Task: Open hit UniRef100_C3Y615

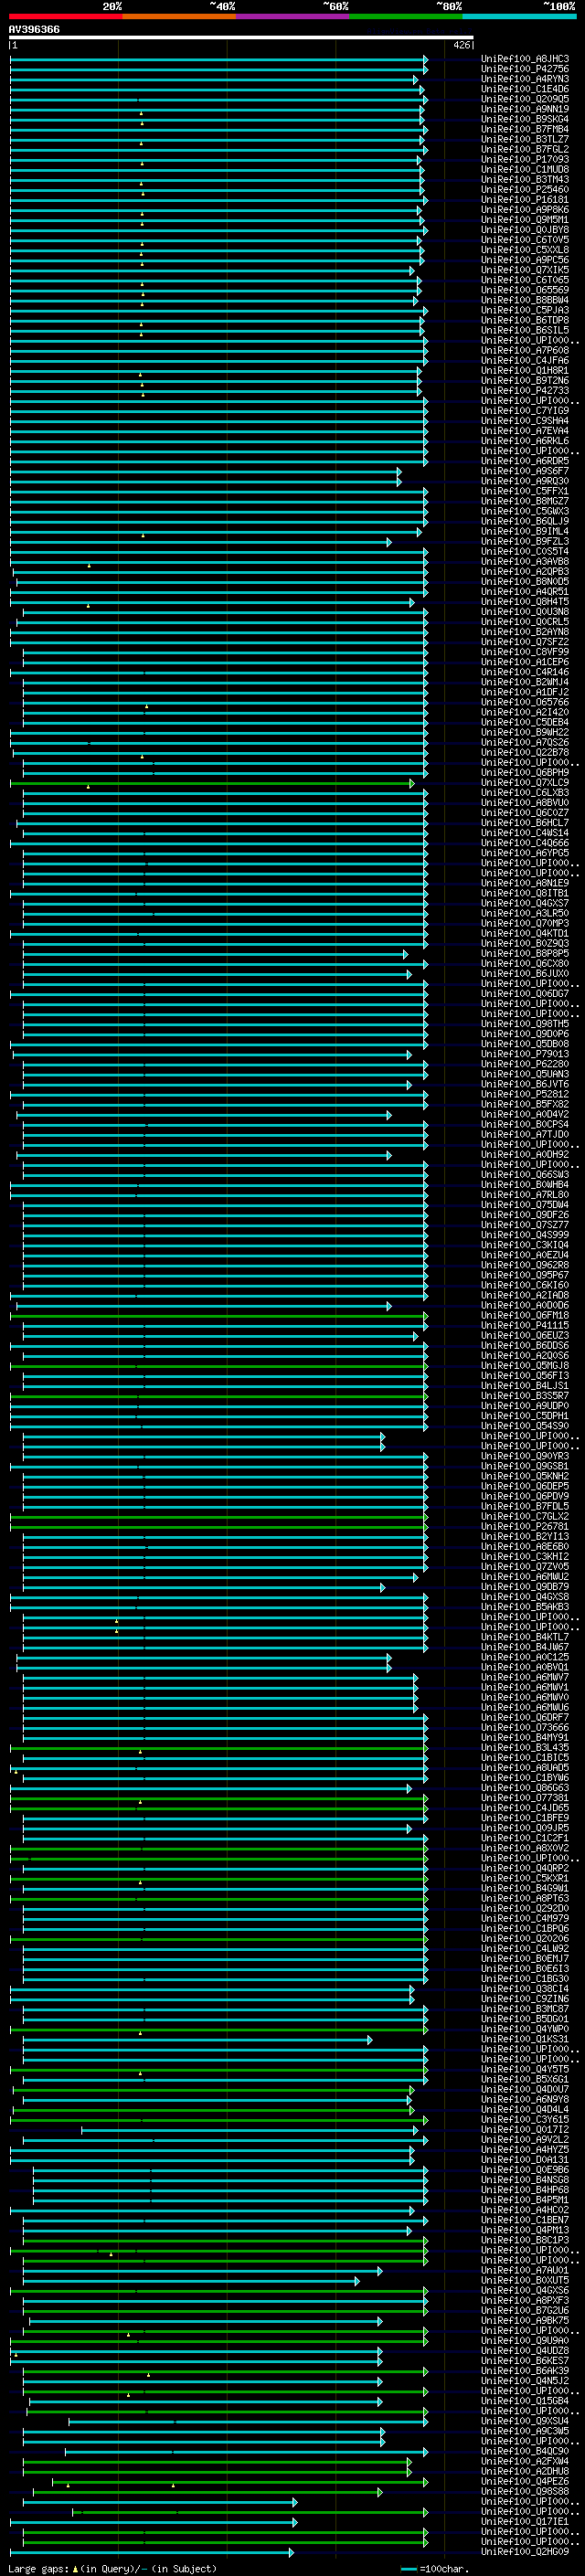Action: pos(525,2119)
